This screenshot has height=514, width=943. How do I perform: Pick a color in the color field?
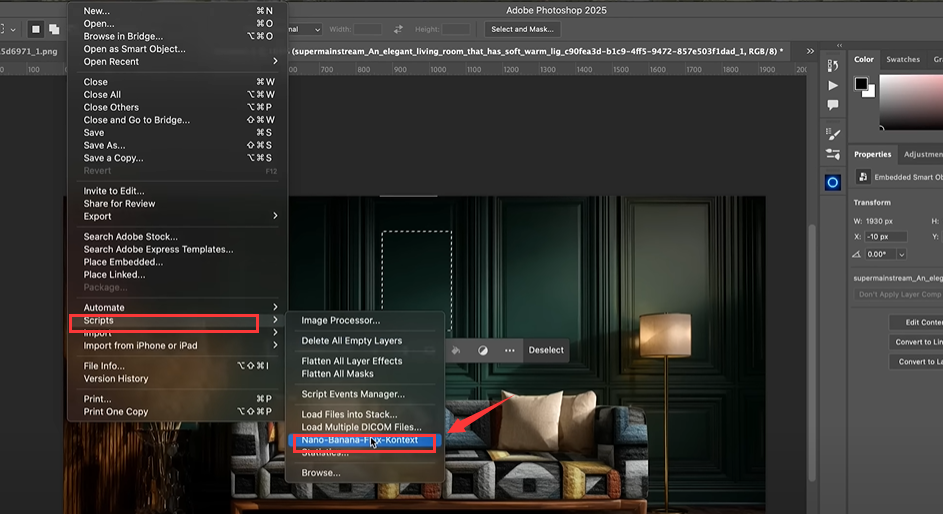click(x=911, y=102)
